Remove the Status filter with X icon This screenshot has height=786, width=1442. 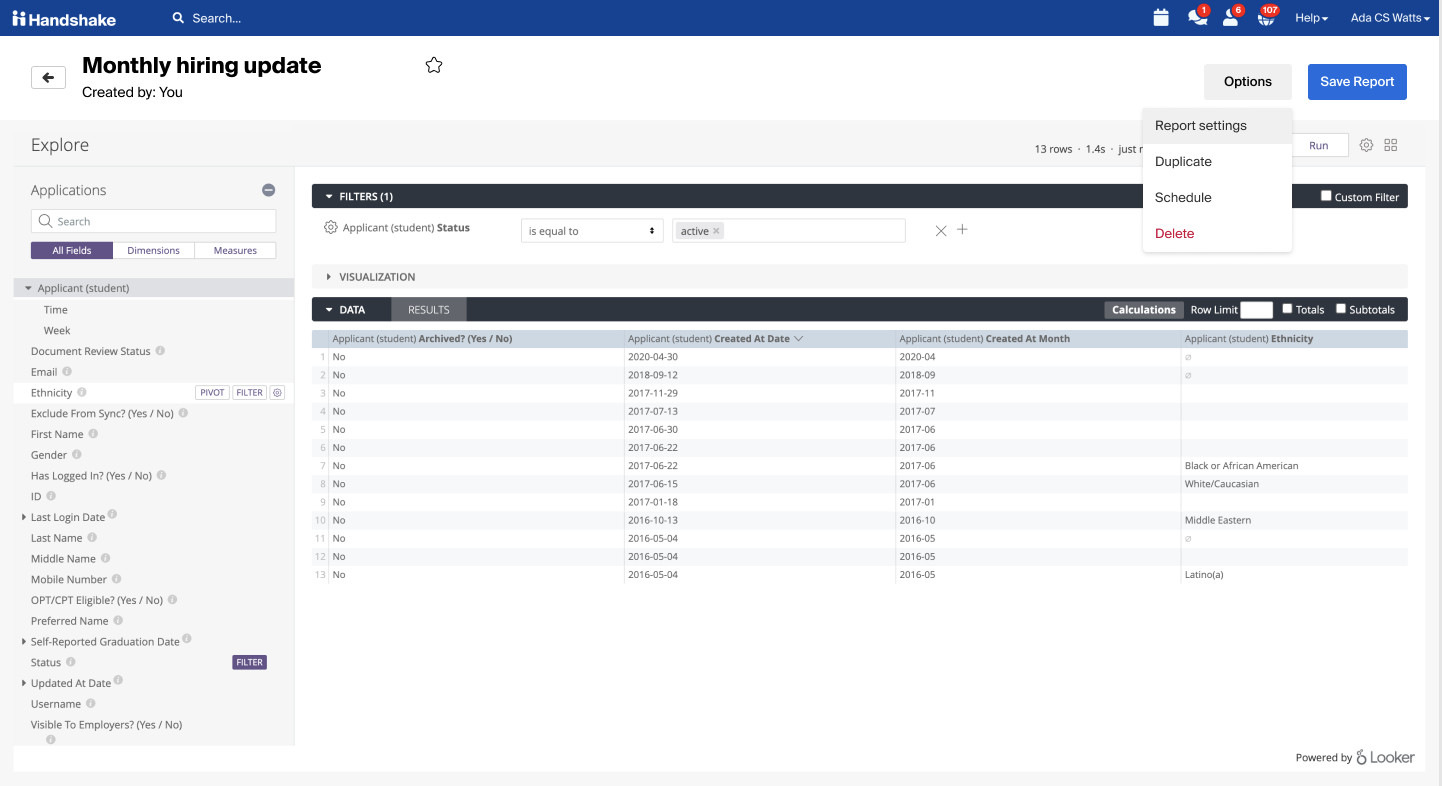coord(940,230)
